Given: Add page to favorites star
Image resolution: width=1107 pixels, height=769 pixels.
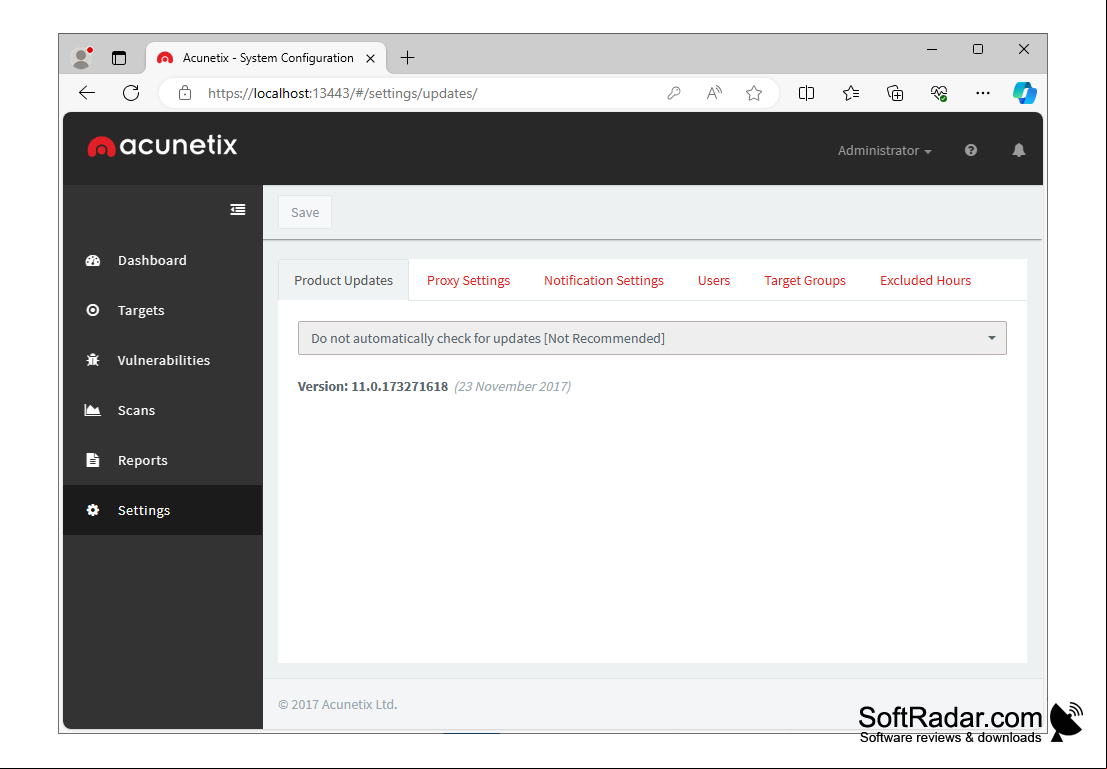Looking at the screenshot, I should [754, 93].
